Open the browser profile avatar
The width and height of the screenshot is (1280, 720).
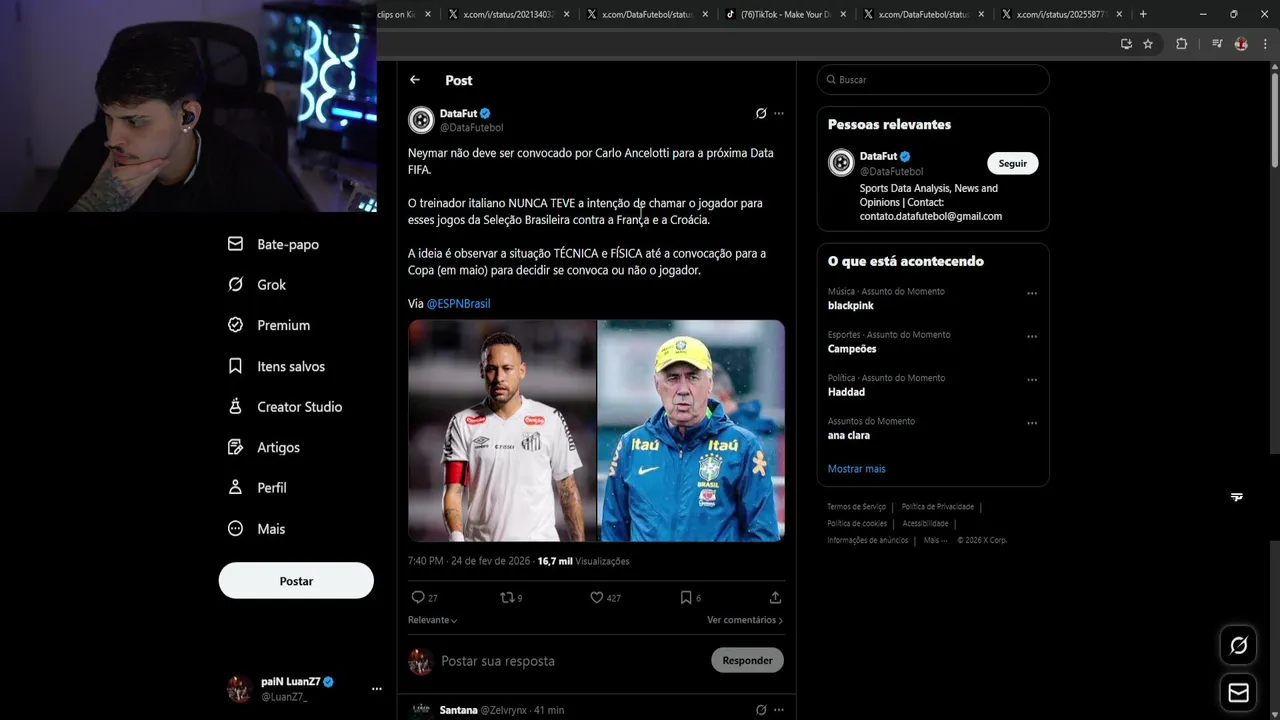pyautogui.click(x=1241, y=44)
